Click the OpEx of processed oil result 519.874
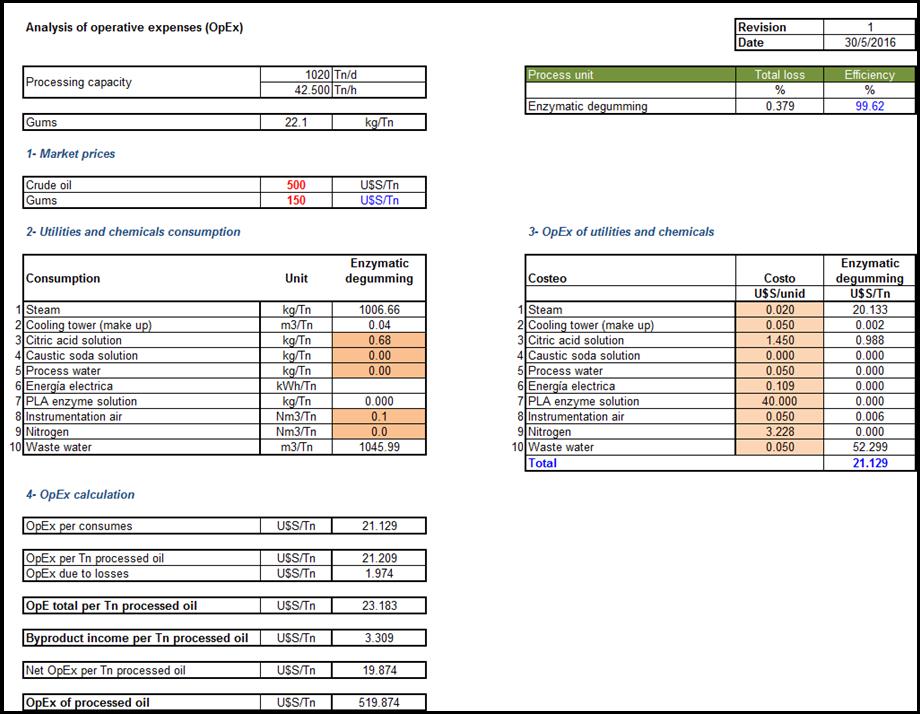The width and height of the screenshot is (920, 714). tap(379, 702)
